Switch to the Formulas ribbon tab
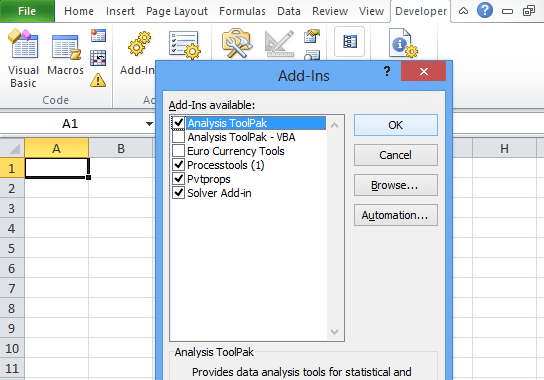 [x=242, y=11]
